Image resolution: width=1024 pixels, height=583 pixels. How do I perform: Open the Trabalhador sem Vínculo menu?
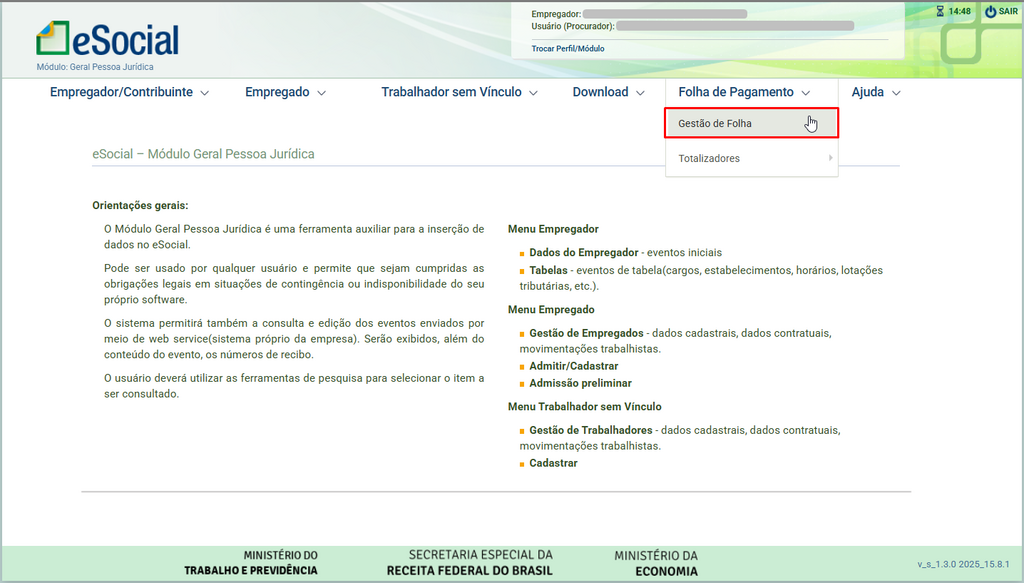[x=459, y=92]
